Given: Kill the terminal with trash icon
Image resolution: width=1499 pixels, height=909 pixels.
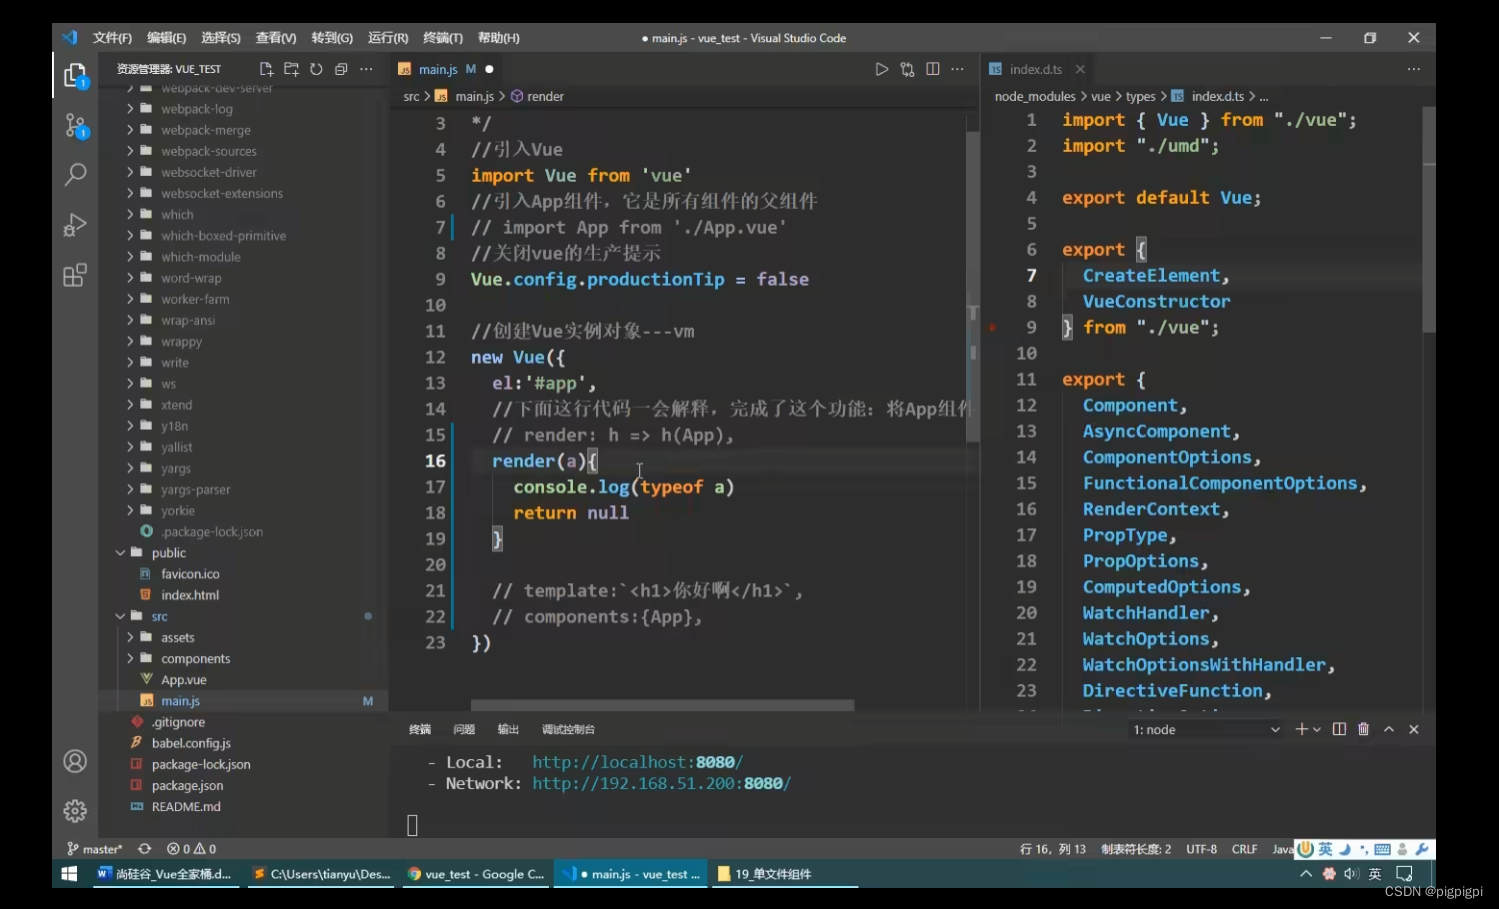Looking at the screenshot, I should (1364, 729).
